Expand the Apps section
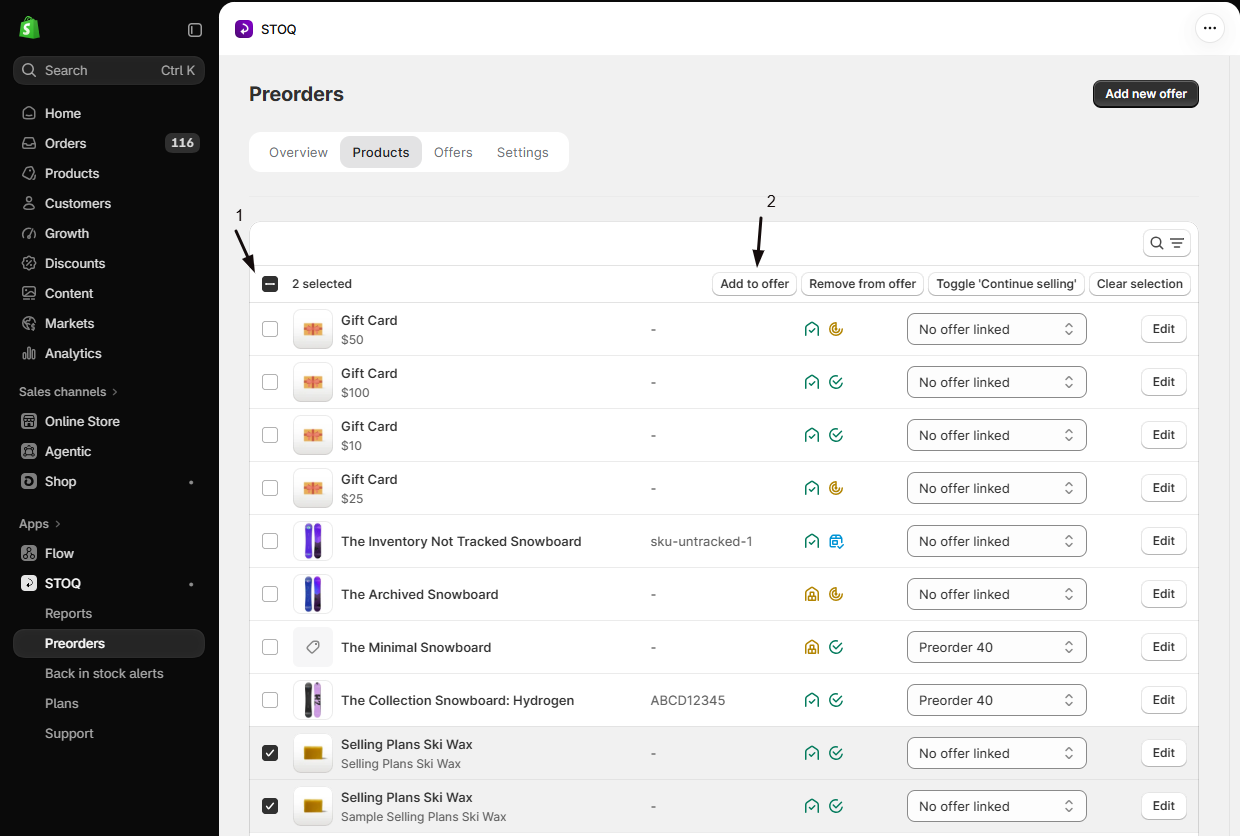Viewport: 1240px width, 836px height. pyautogui.click(x=40, y=524)
